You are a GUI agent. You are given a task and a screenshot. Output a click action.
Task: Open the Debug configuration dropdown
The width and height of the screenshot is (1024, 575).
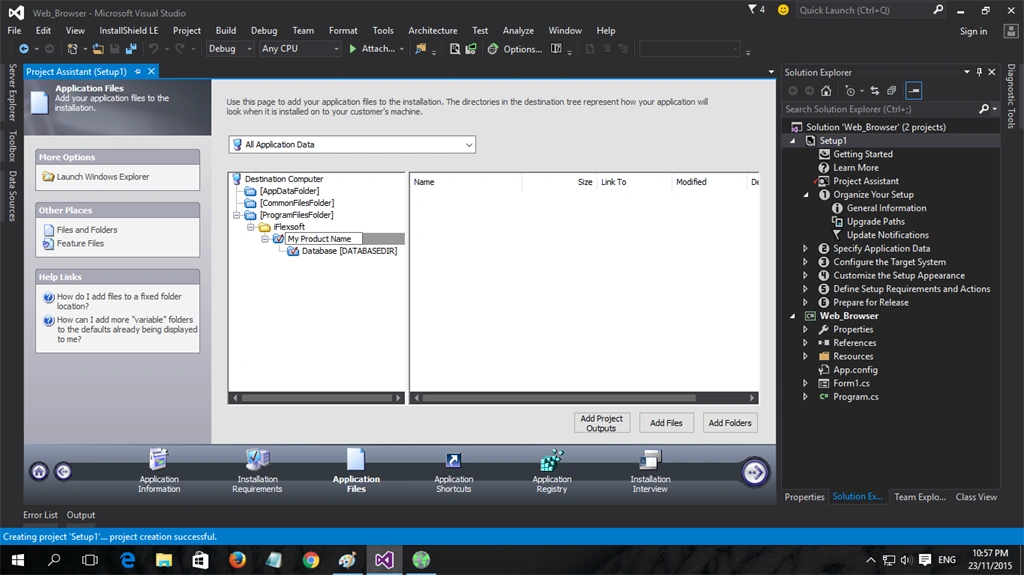click(x=230, y=48)
